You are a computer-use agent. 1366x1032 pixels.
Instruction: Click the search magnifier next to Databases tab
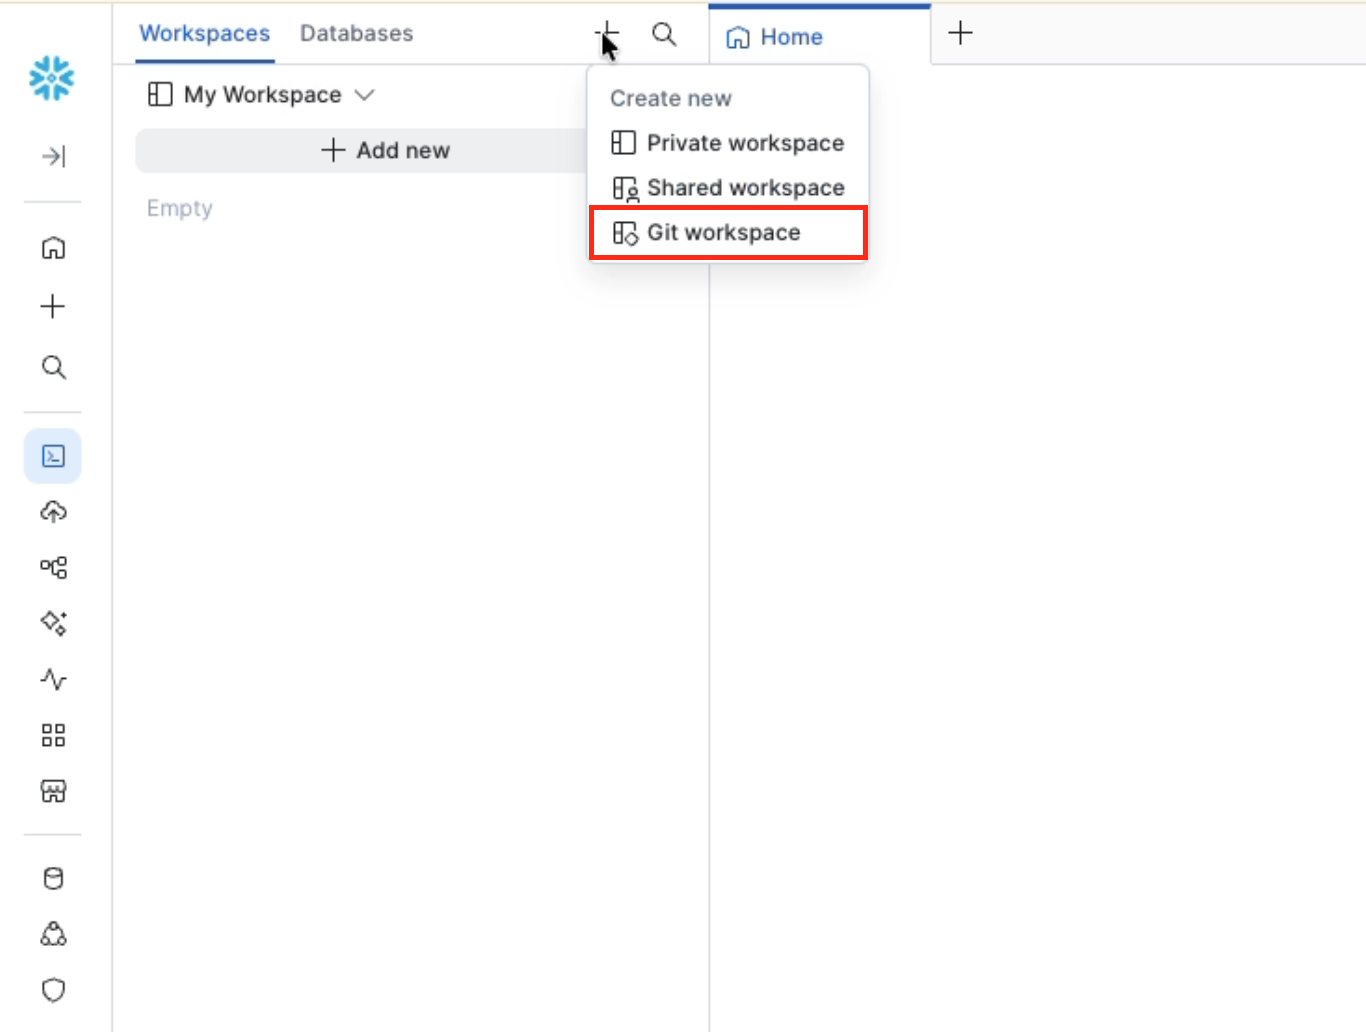(664, 34)
